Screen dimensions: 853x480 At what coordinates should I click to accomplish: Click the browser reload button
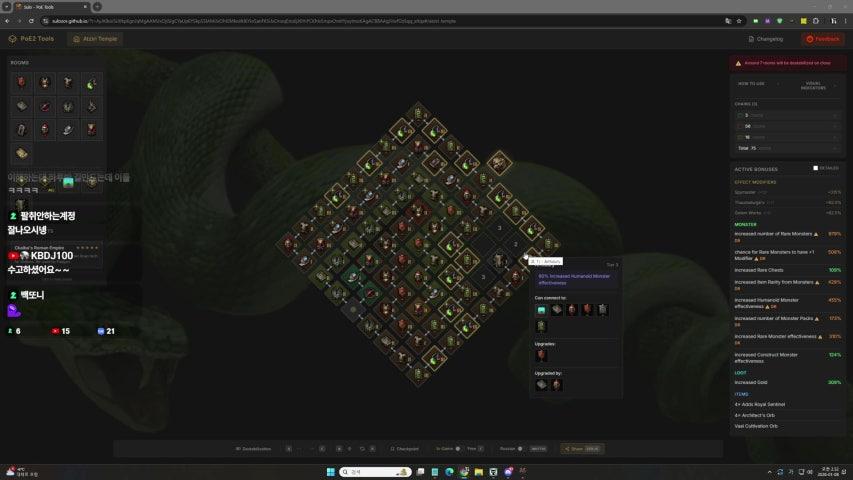tap(31, 20)
